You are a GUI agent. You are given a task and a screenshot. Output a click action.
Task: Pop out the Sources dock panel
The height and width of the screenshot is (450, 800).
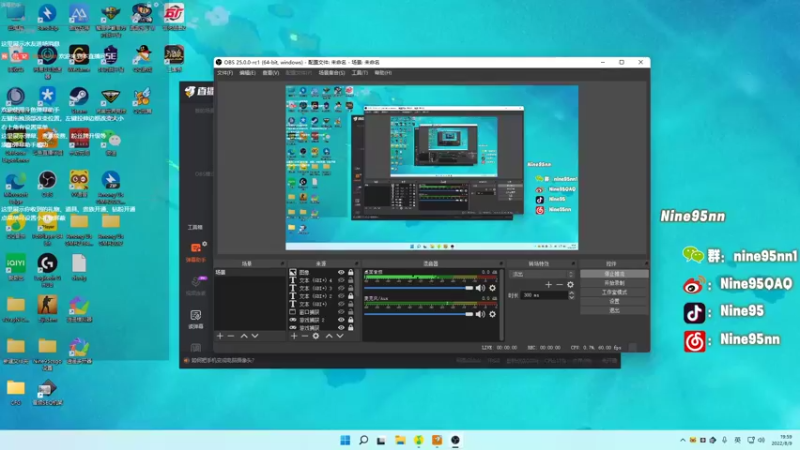pos(356,263)
